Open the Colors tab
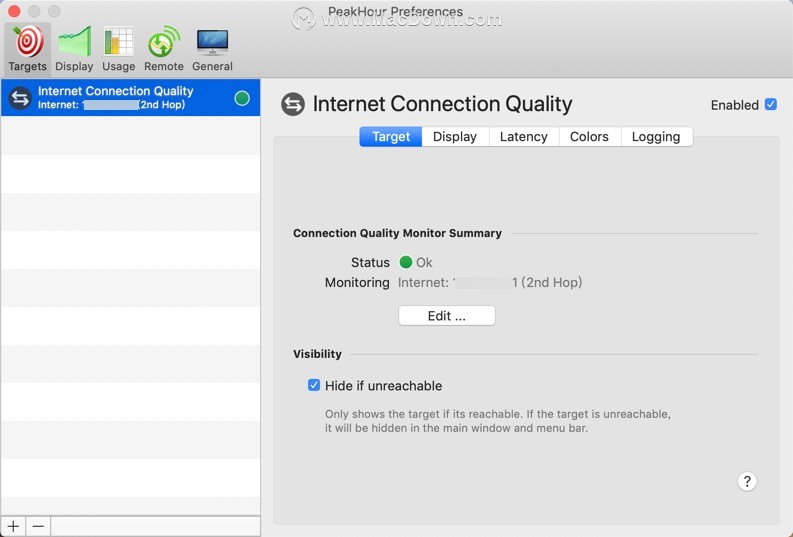This screenshot has height=537, width=793. [x=589, y=137]
